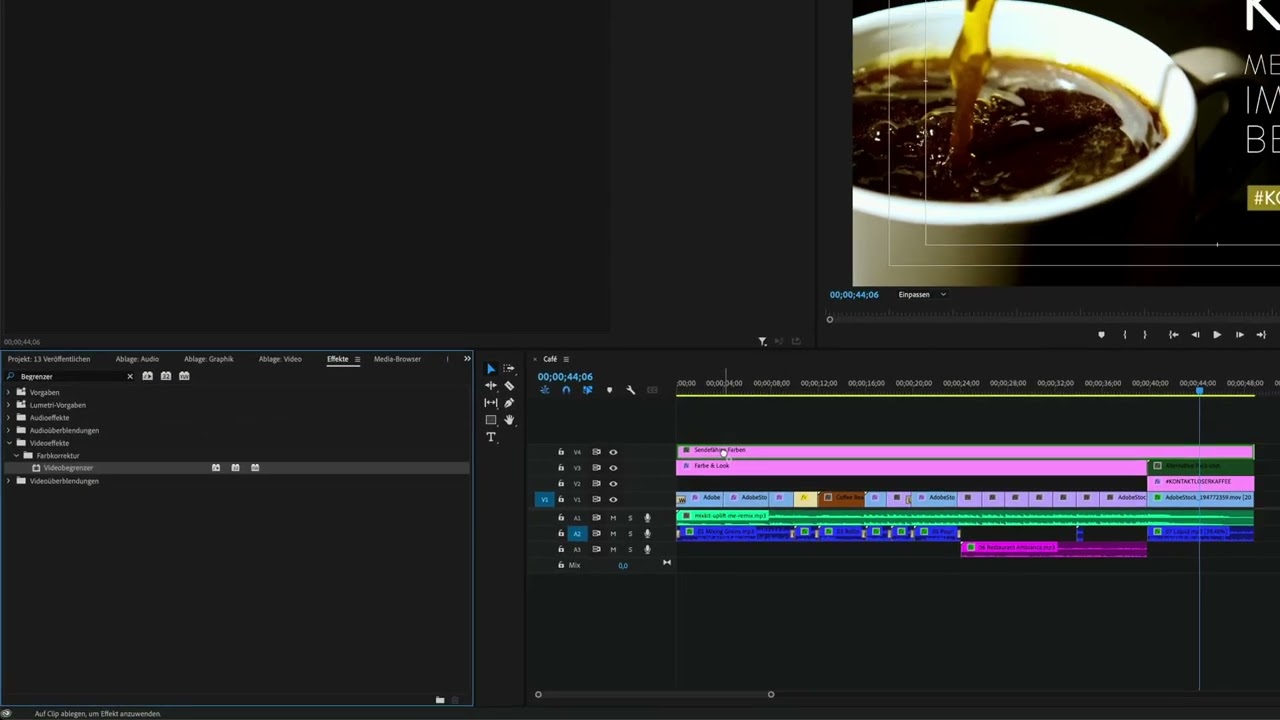Open timeline display settings wrench
Viewport: 1280px width, 720px height.
point(630,390)
